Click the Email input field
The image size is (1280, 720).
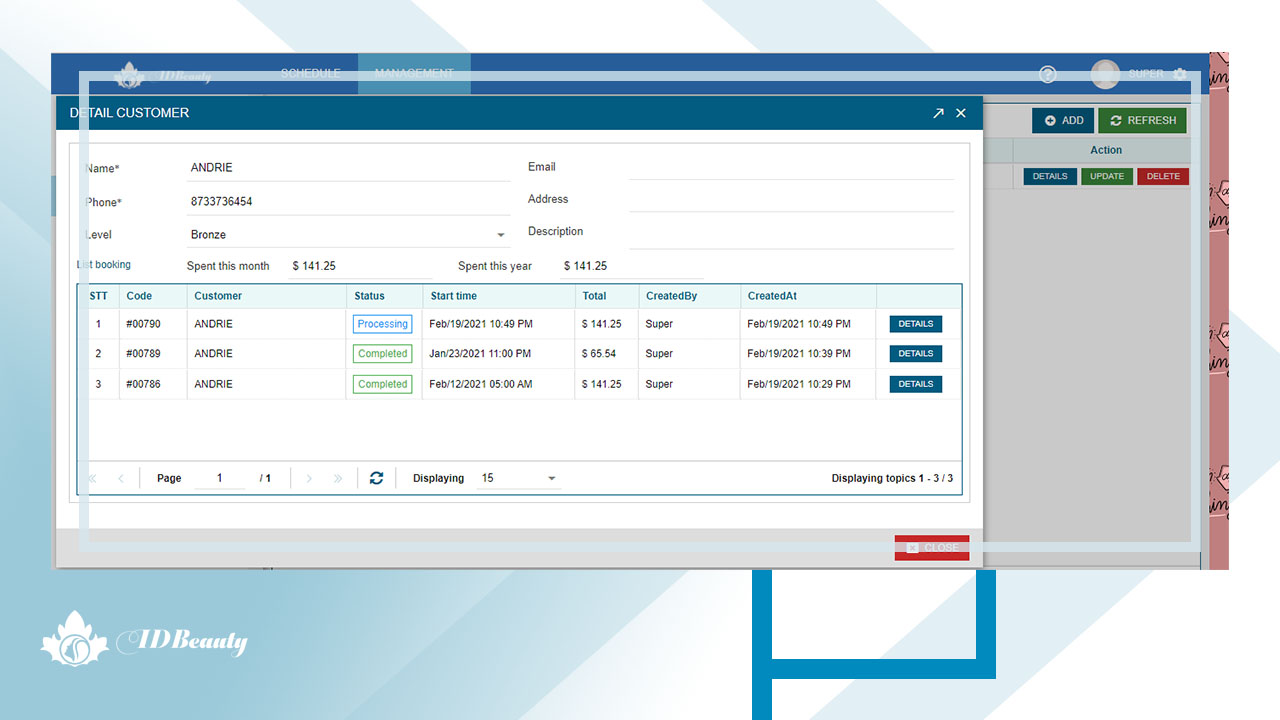coord(790,167)
